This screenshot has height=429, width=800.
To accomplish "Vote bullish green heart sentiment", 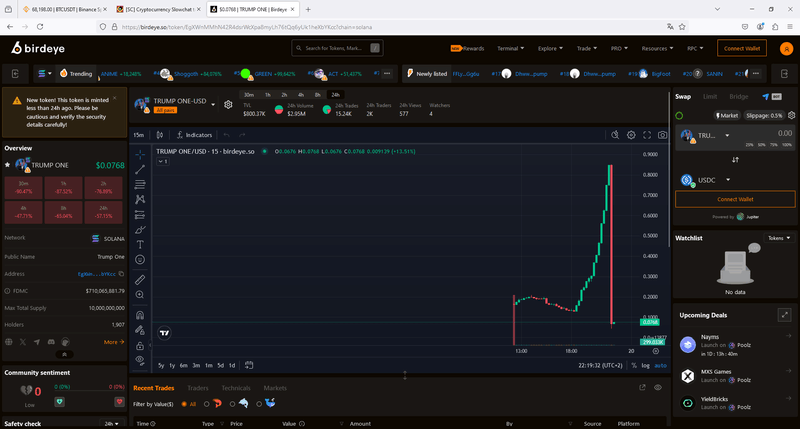I will click(x=59, y=402).
